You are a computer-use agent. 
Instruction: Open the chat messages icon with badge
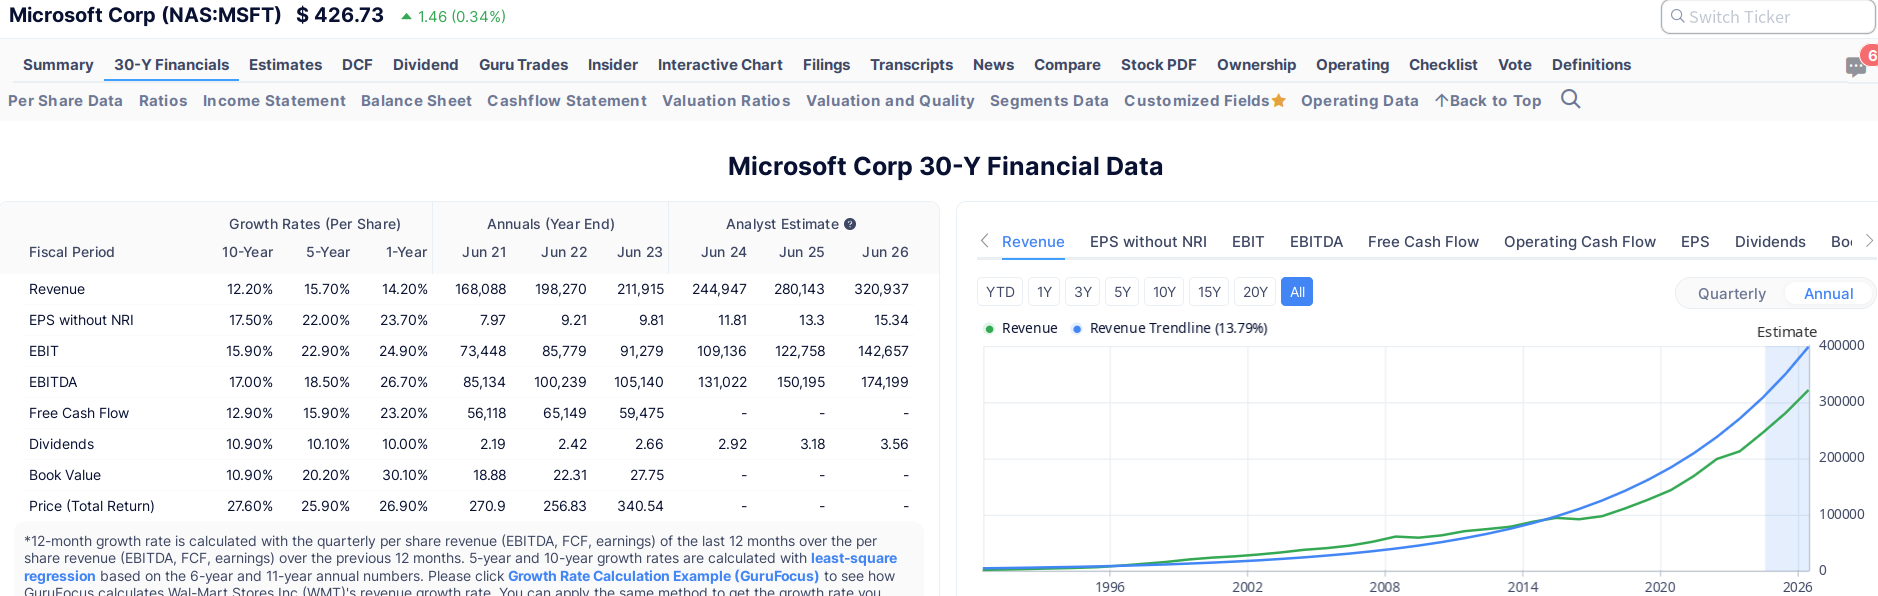click(x=1856, y=66)
